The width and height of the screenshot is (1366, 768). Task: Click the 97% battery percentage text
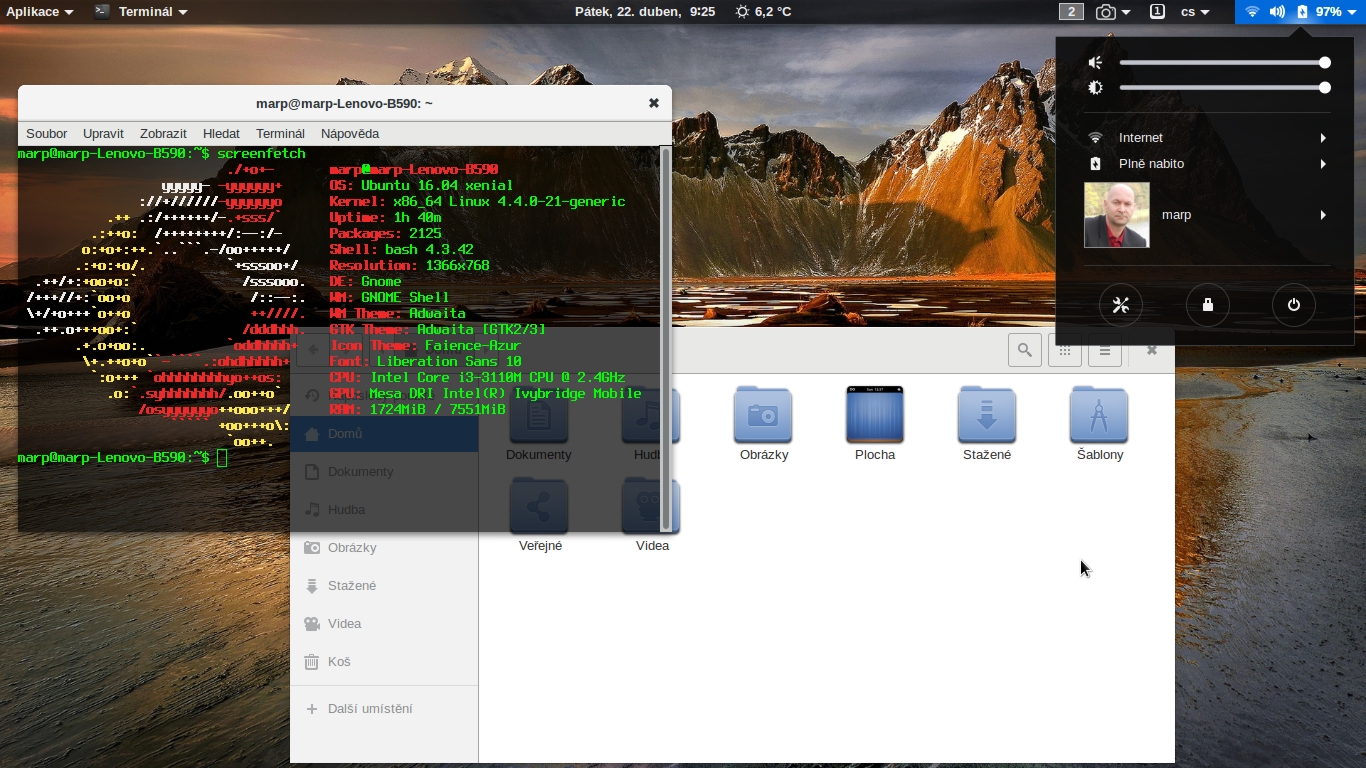(x=1328, y=12)
